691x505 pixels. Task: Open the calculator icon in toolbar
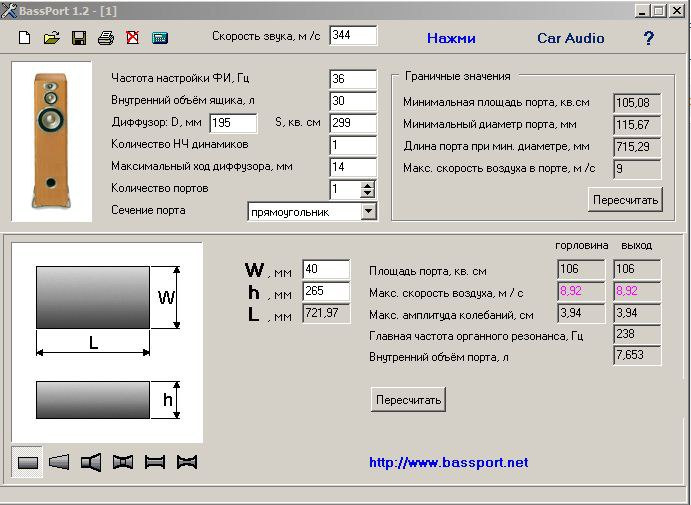[x=159, y=38]
